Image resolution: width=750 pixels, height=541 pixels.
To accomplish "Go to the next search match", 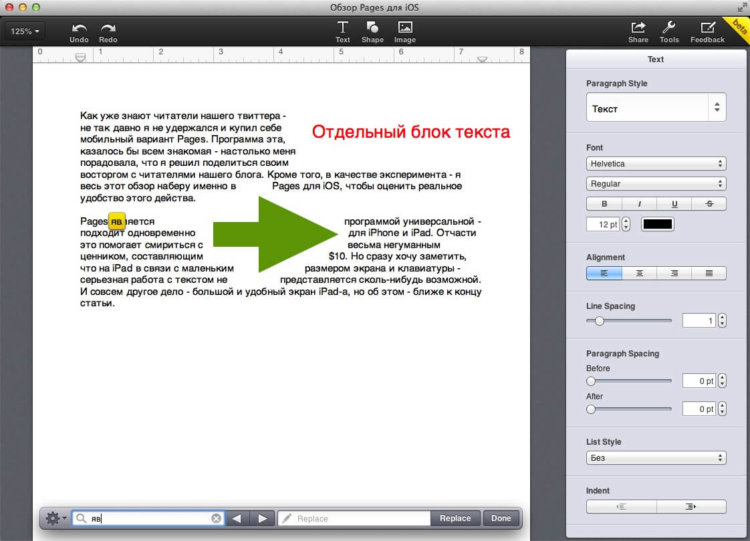I will click(x=262, y=518).
